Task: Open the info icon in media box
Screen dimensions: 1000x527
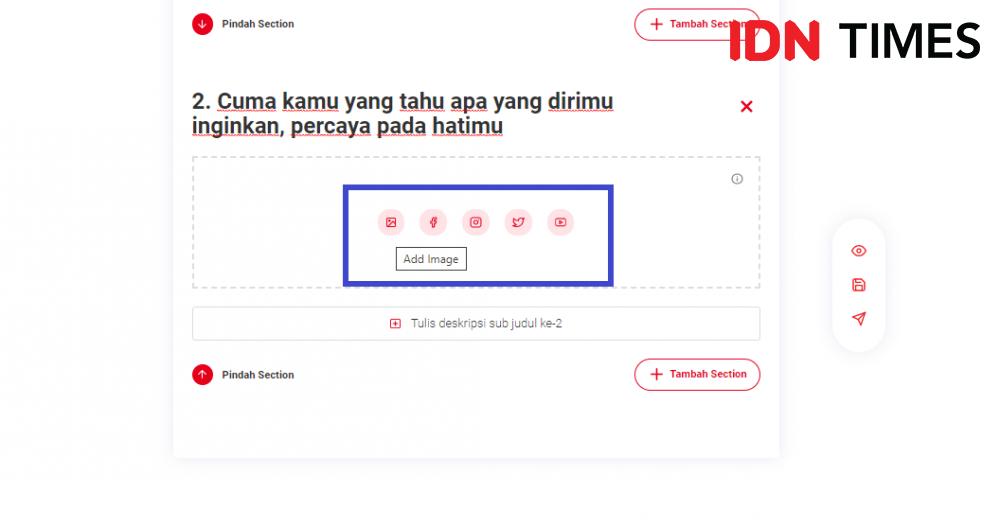Action: [x=737, y=179]
